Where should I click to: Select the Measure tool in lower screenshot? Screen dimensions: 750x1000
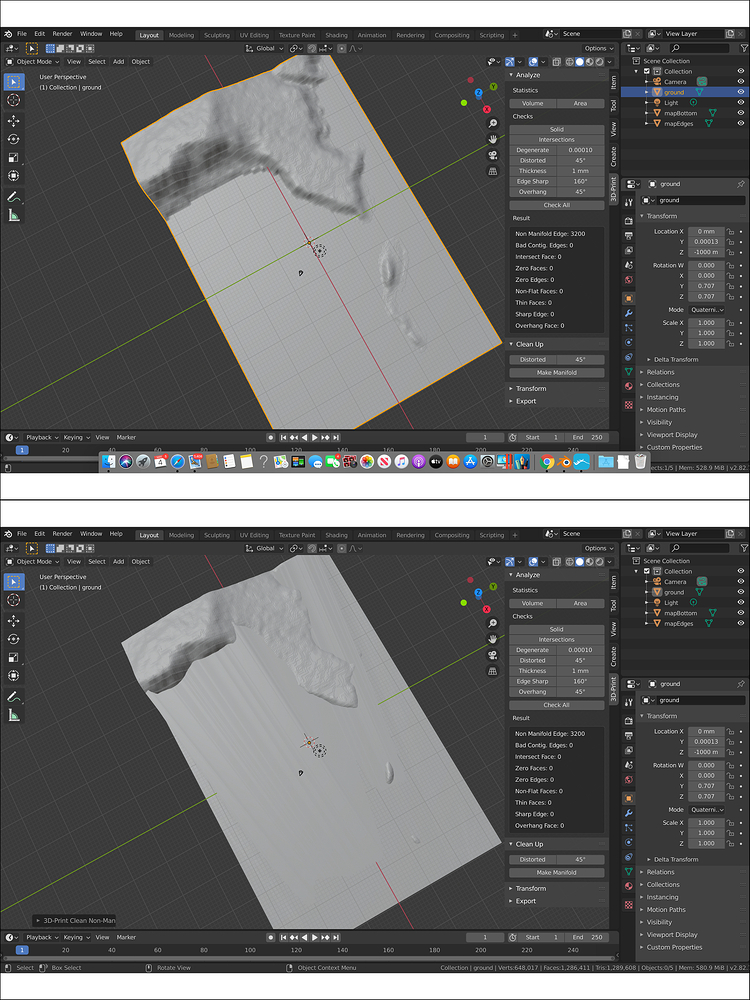(13, 716)
